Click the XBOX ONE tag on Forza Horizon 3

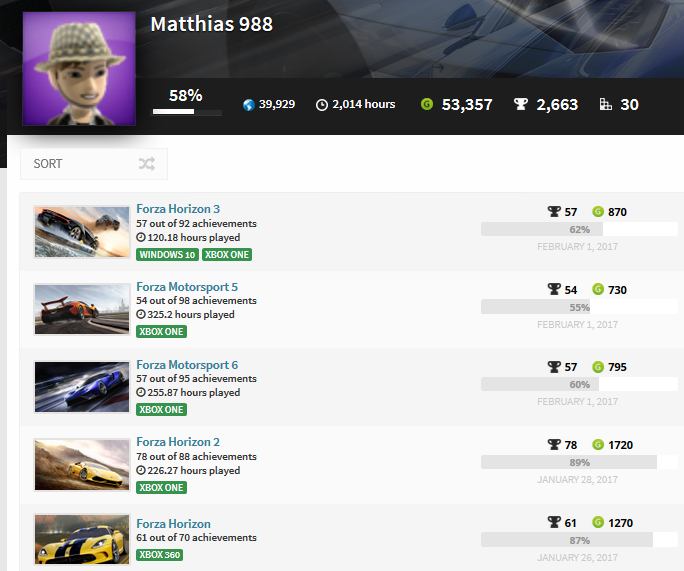pyautogui.click(x=227, y=254)
